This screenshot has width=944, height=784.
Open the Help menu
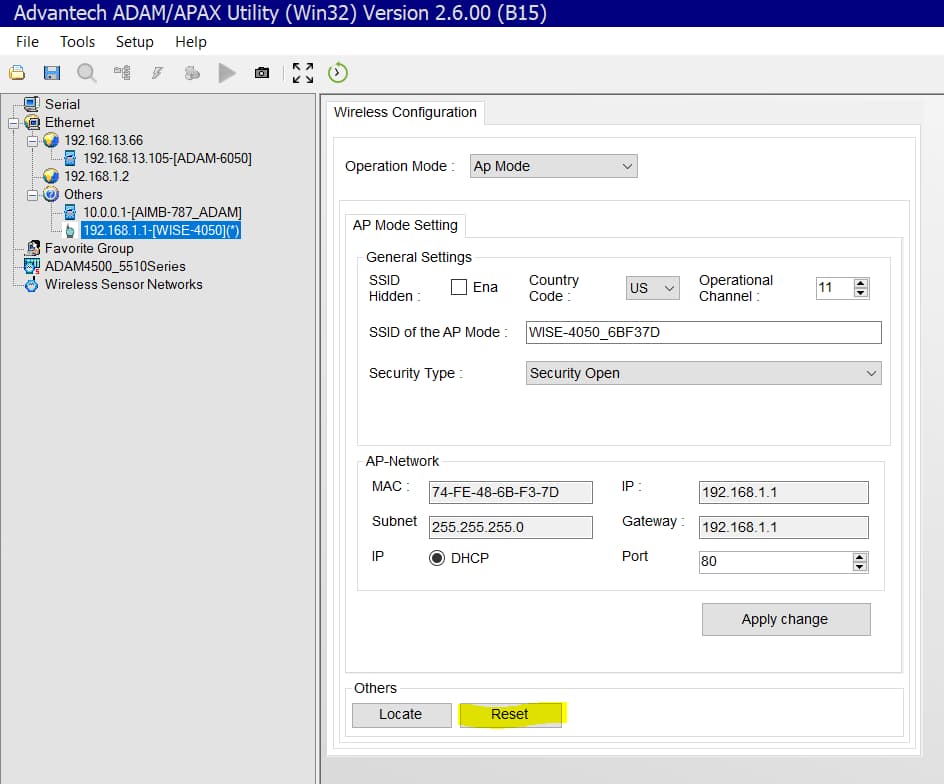191,42
